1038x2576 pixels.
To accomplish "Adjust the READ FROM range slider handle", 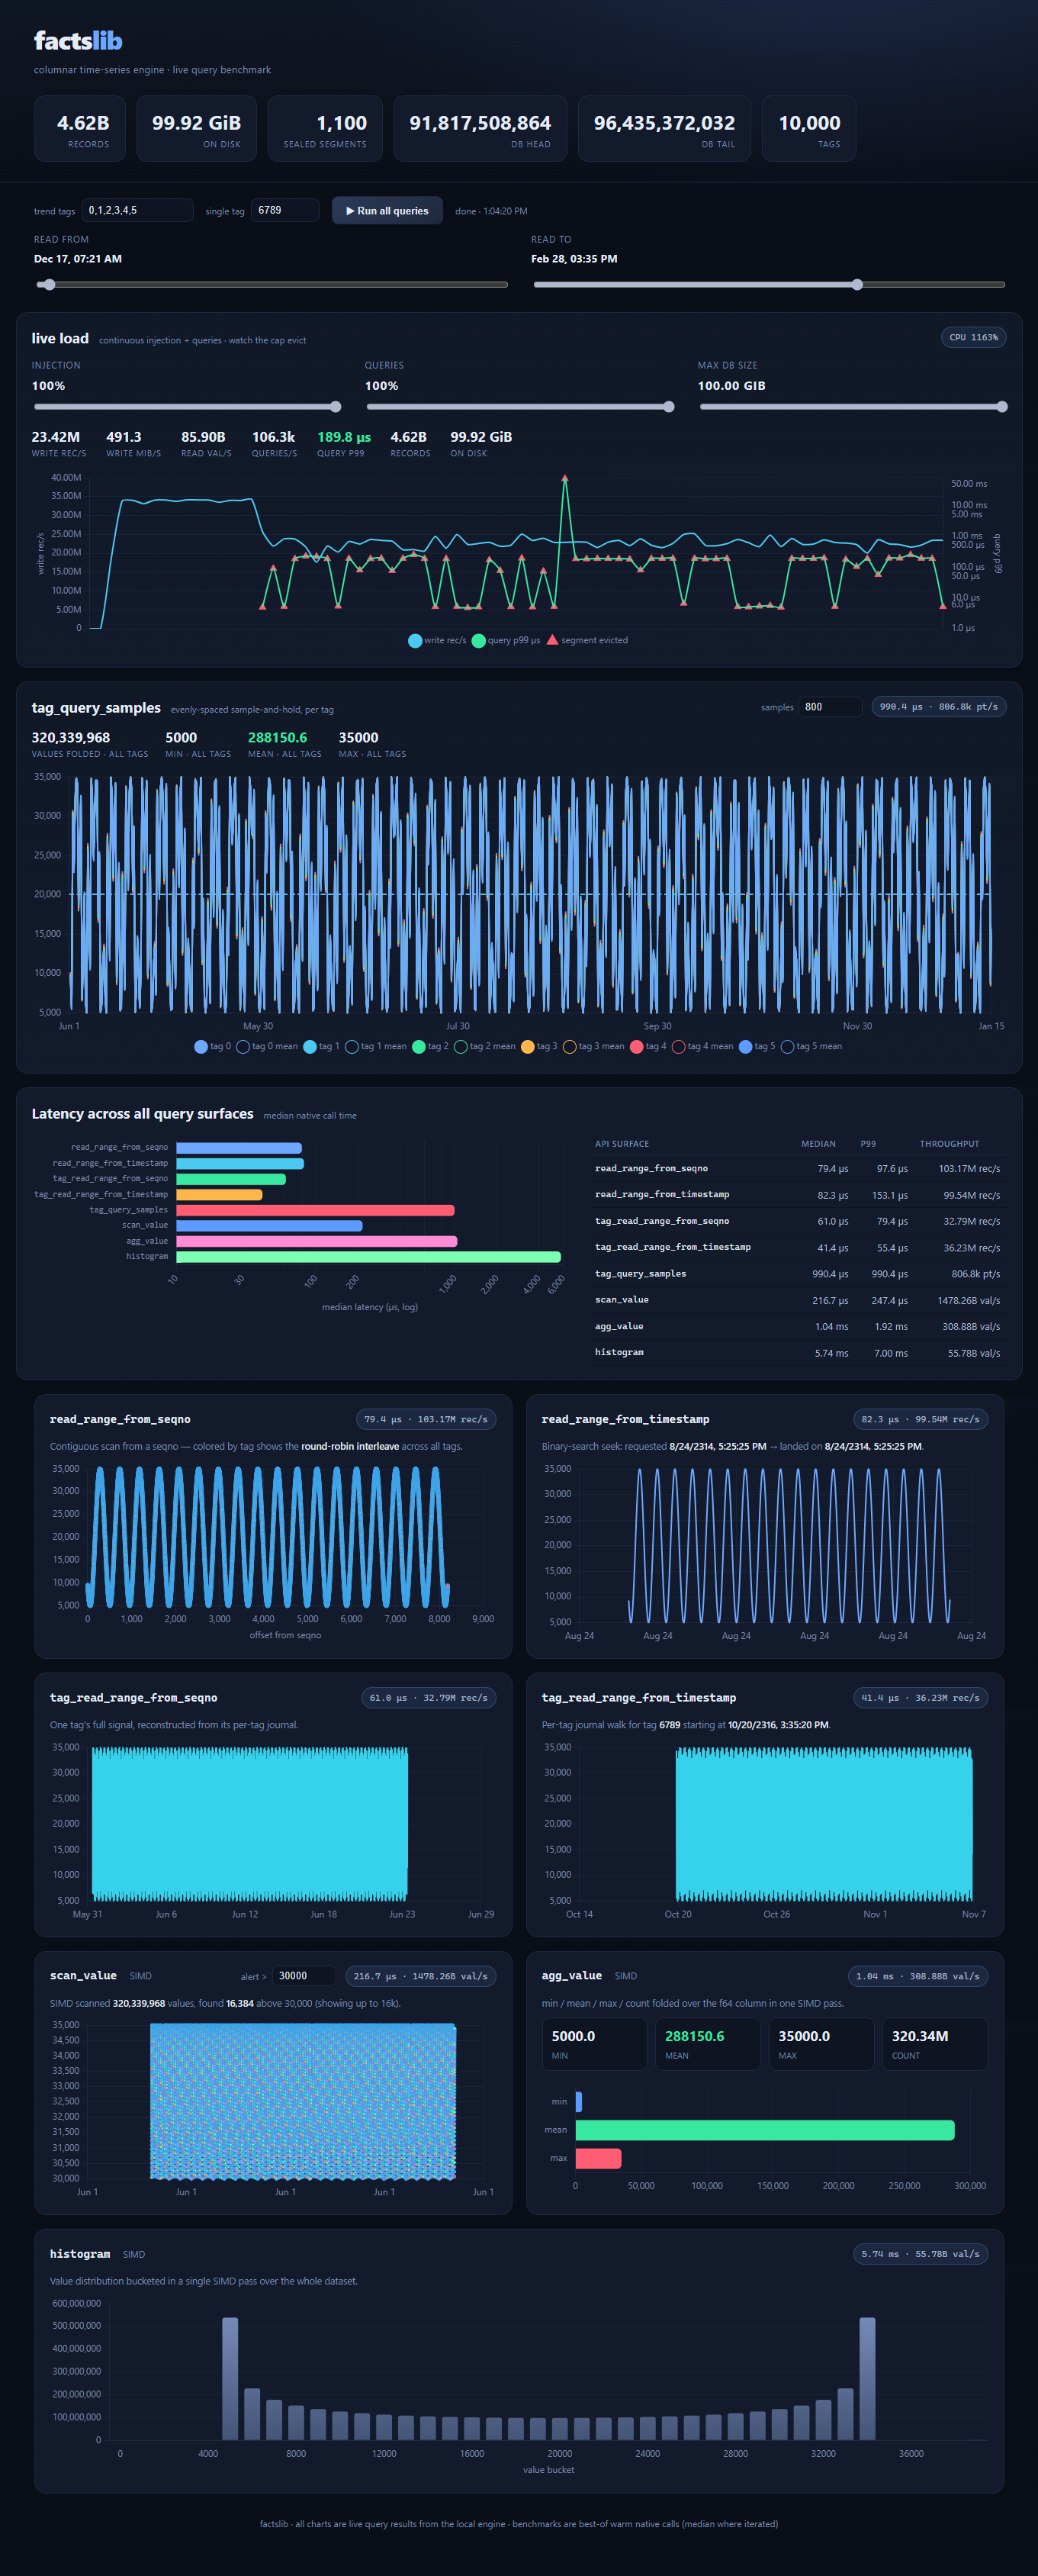I will click(49, 285).
